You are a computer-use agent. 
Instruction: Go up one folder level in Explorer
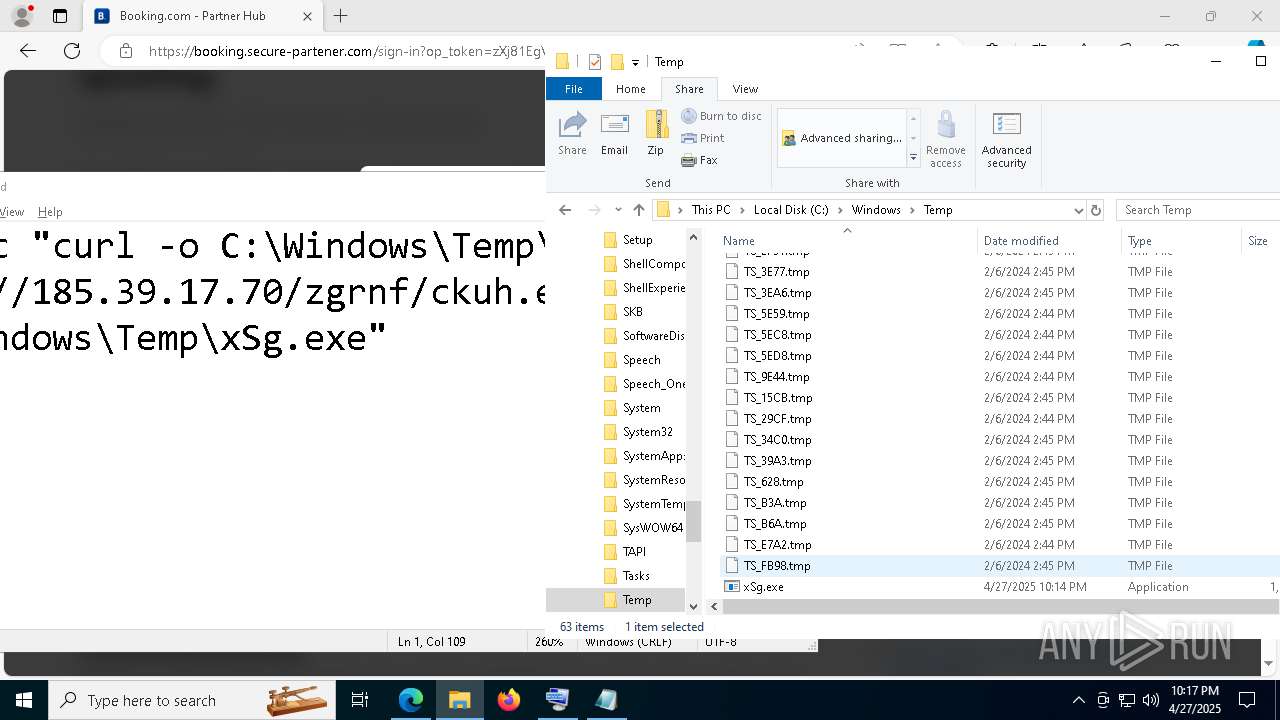(639, 210)
